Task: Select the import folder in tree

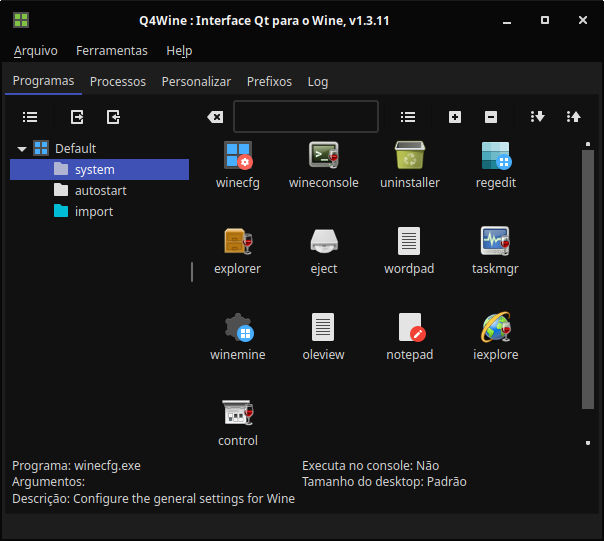Action: tap(93, 212)
